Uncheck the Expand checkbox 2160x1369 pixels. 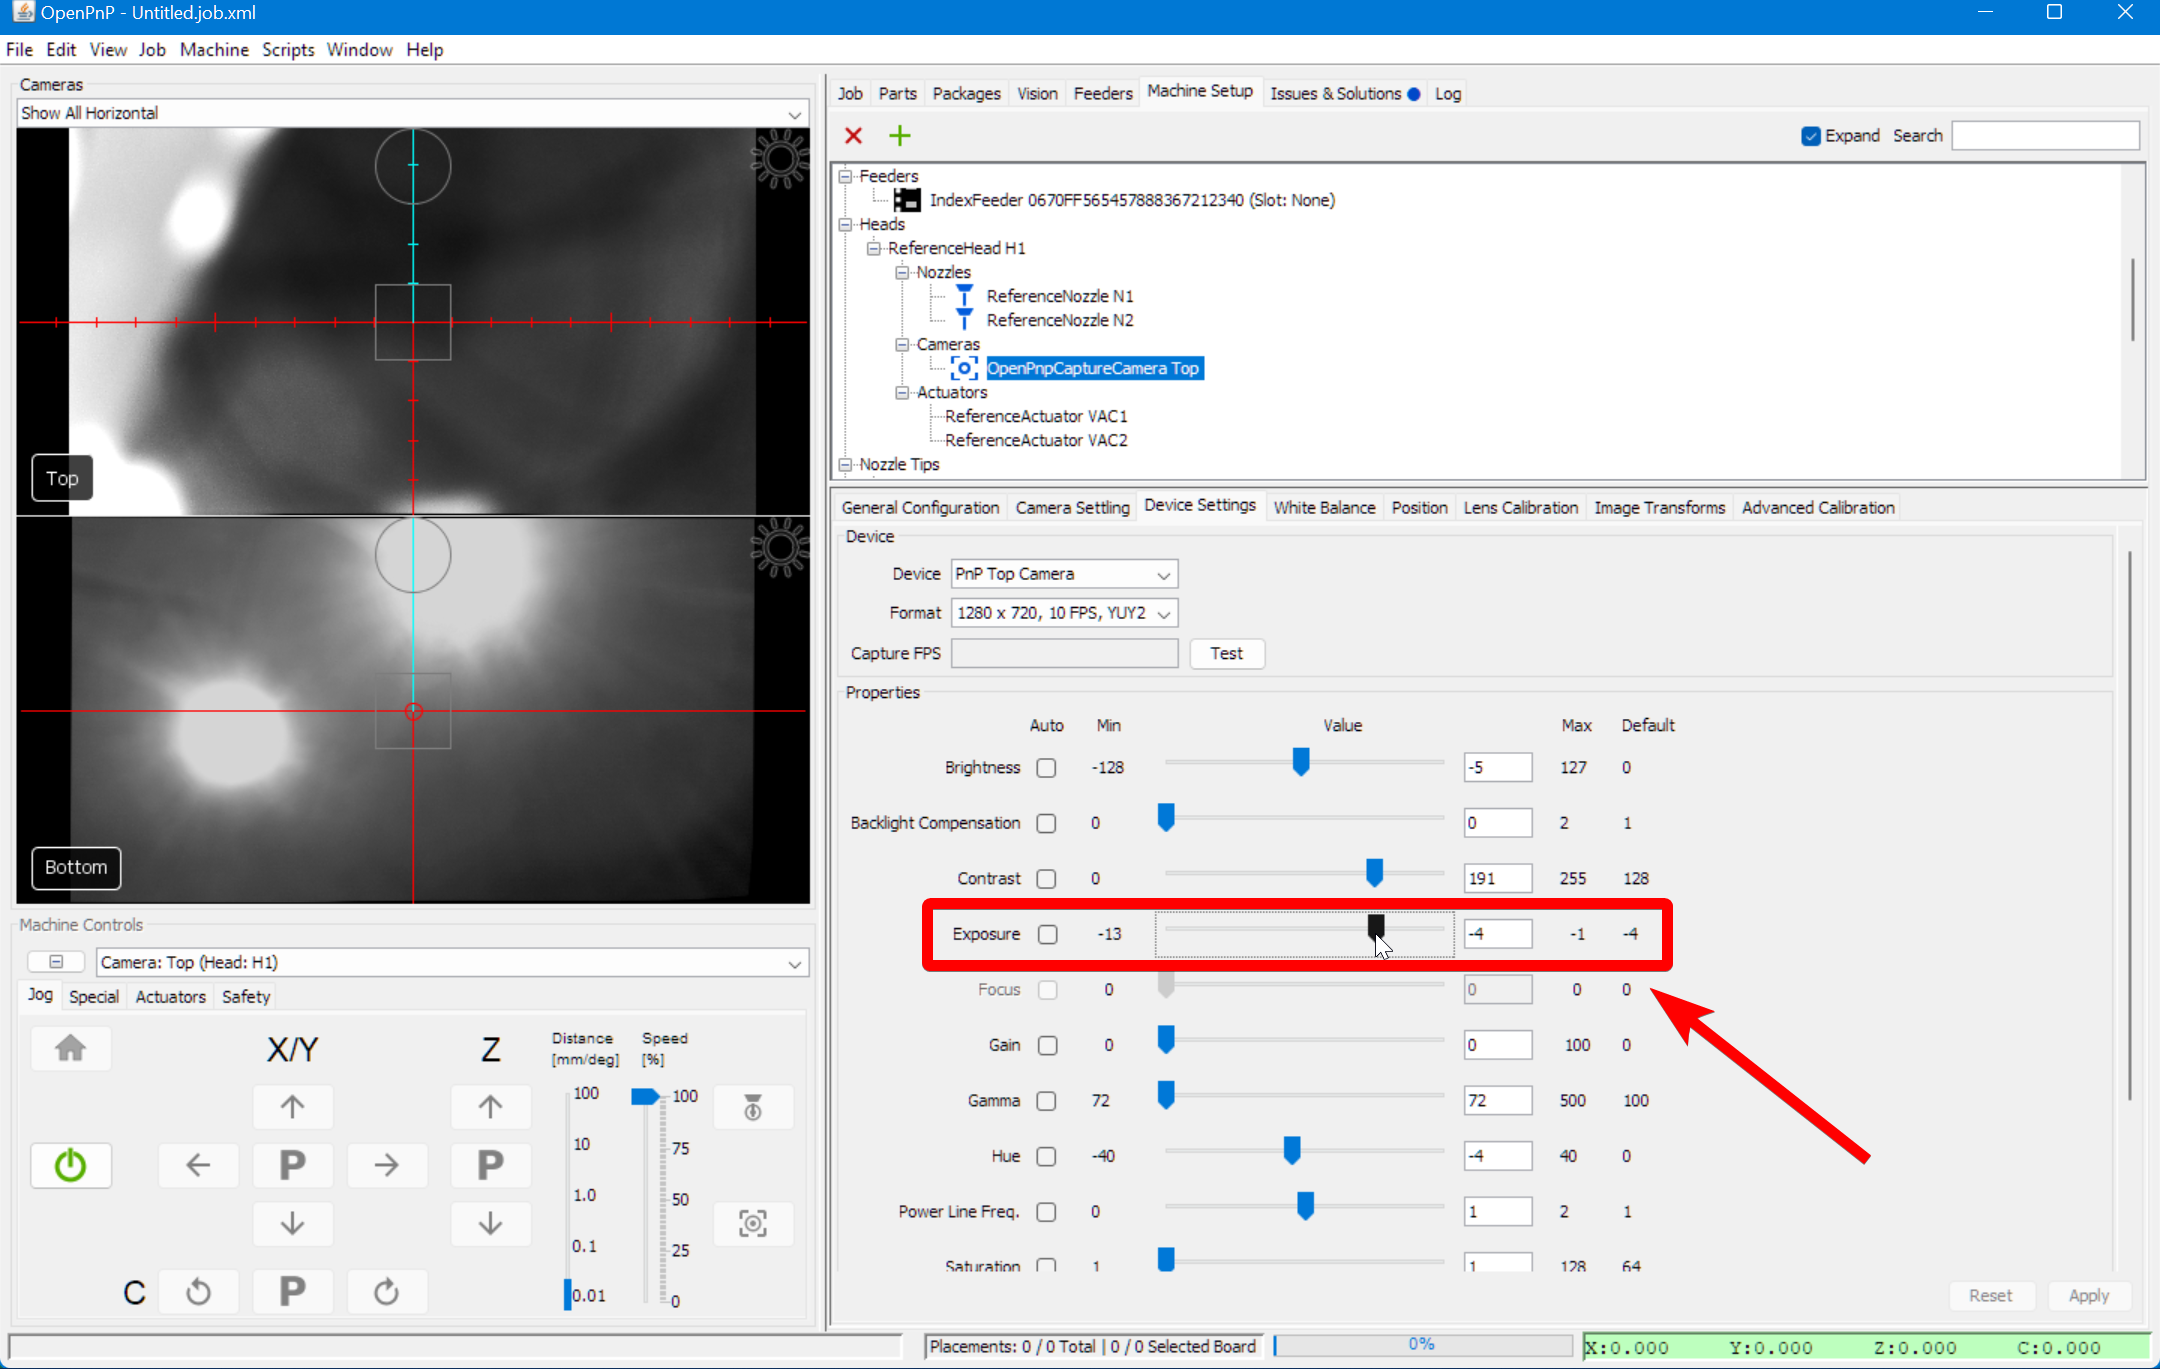coord(1810,136)
